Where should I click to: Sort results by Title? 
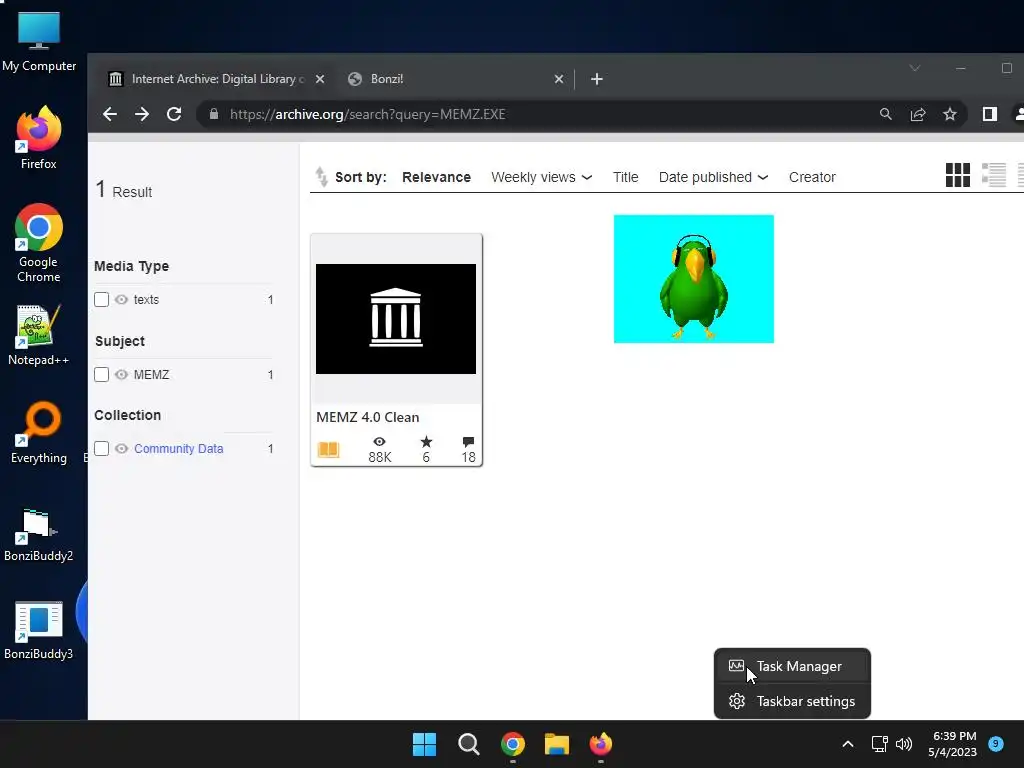pos(626,178)
